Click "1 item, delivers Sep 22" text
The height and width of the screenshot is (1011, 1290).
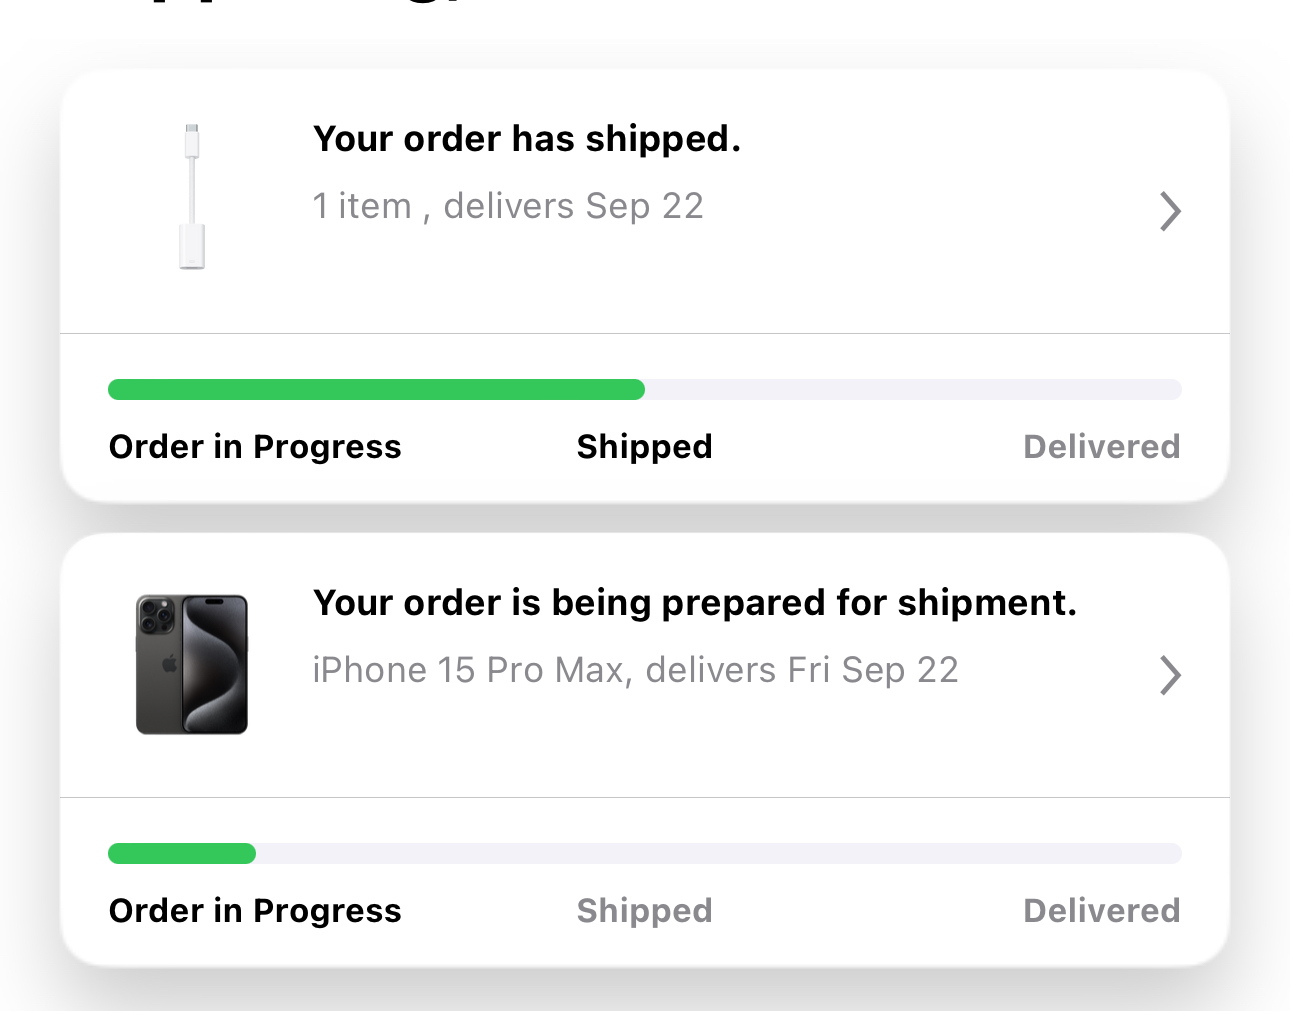[x=508, y=206]
